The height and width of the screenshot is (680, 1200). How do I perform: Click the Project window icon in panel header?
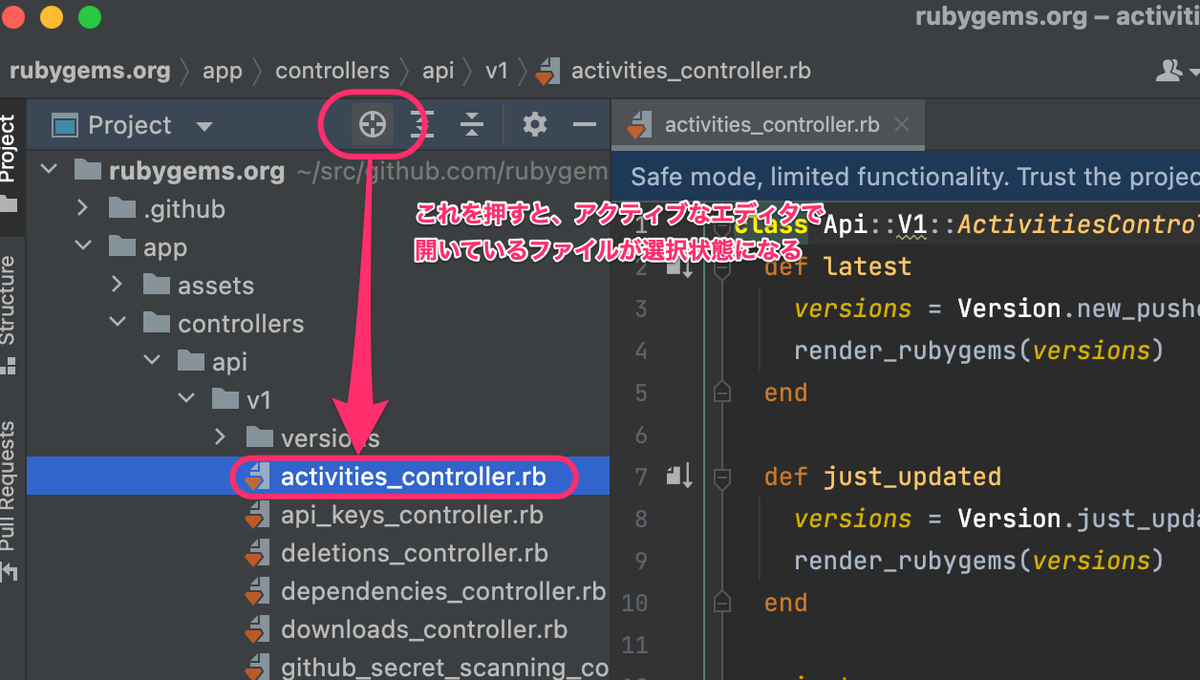pyautogui.click(x=65, y=126)
